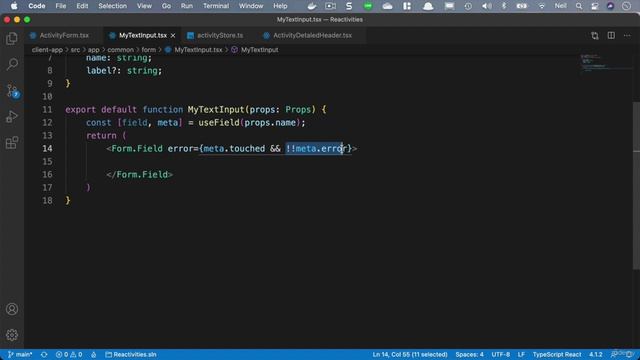Change file encoding via UTF-8
Viewport: 640px width, 360px height.
500,354
